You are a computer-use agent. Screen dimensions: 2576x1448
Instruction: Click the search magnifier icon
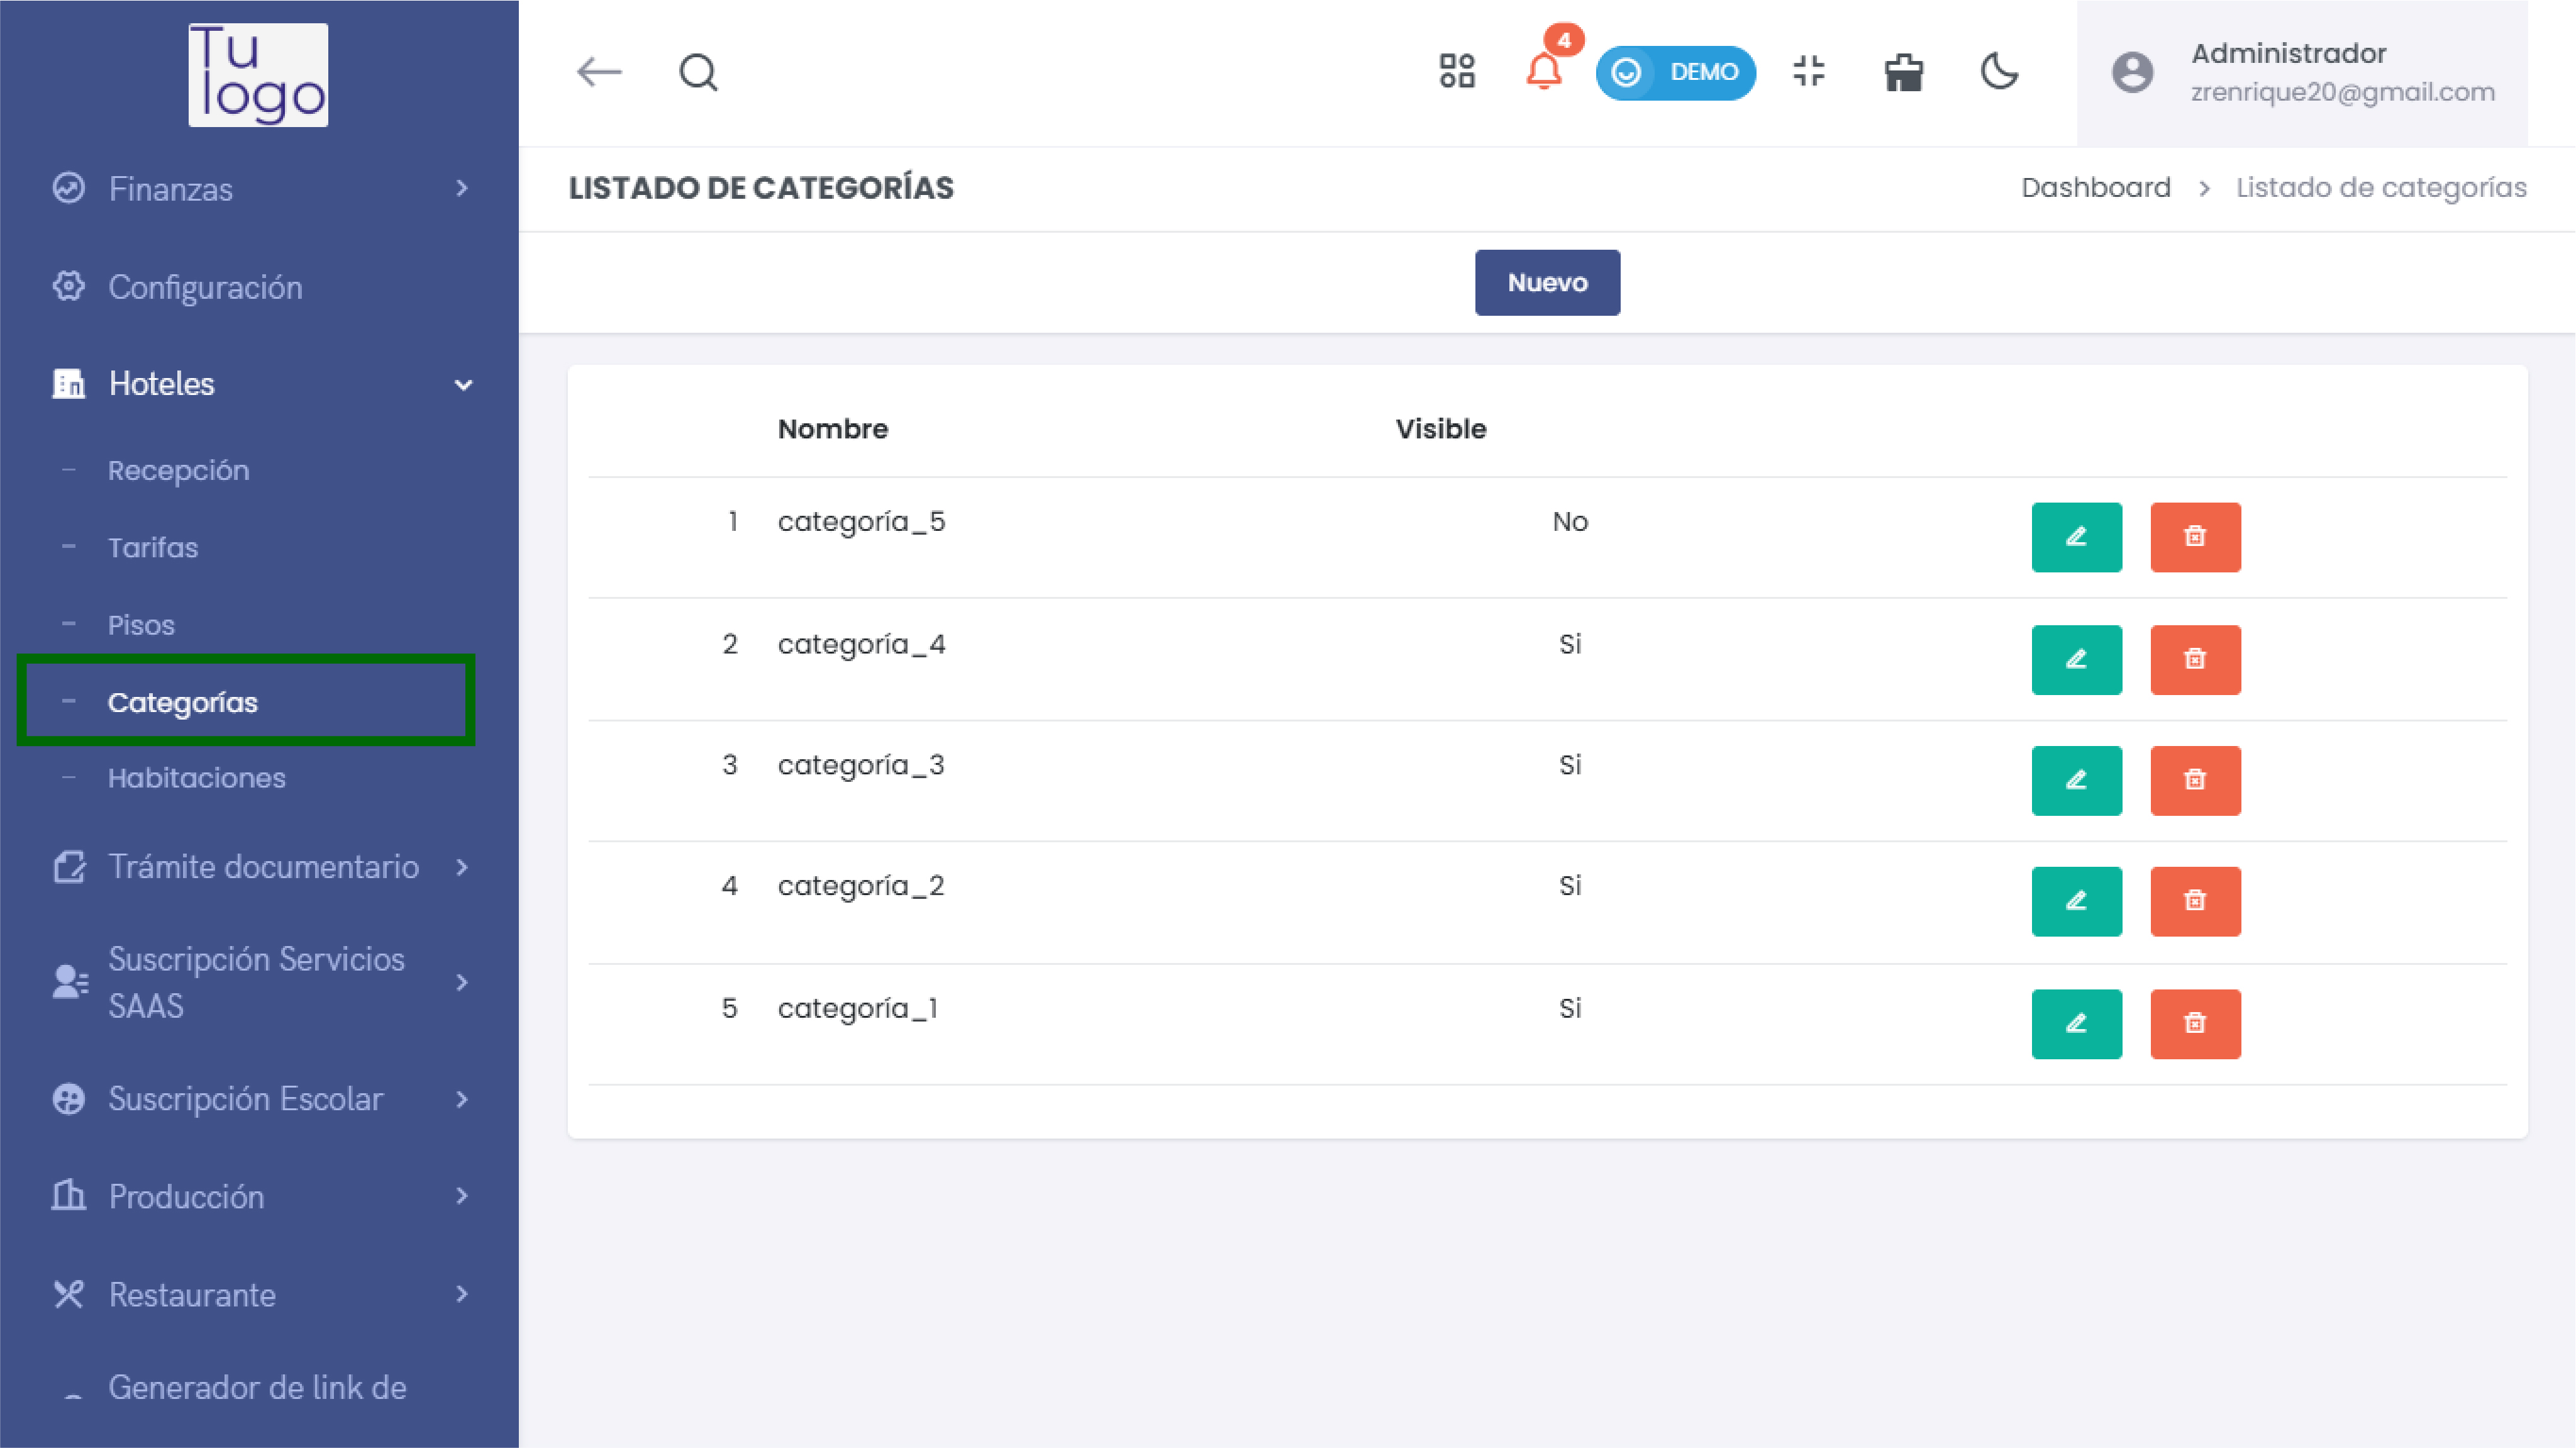(x=698, y=72)
